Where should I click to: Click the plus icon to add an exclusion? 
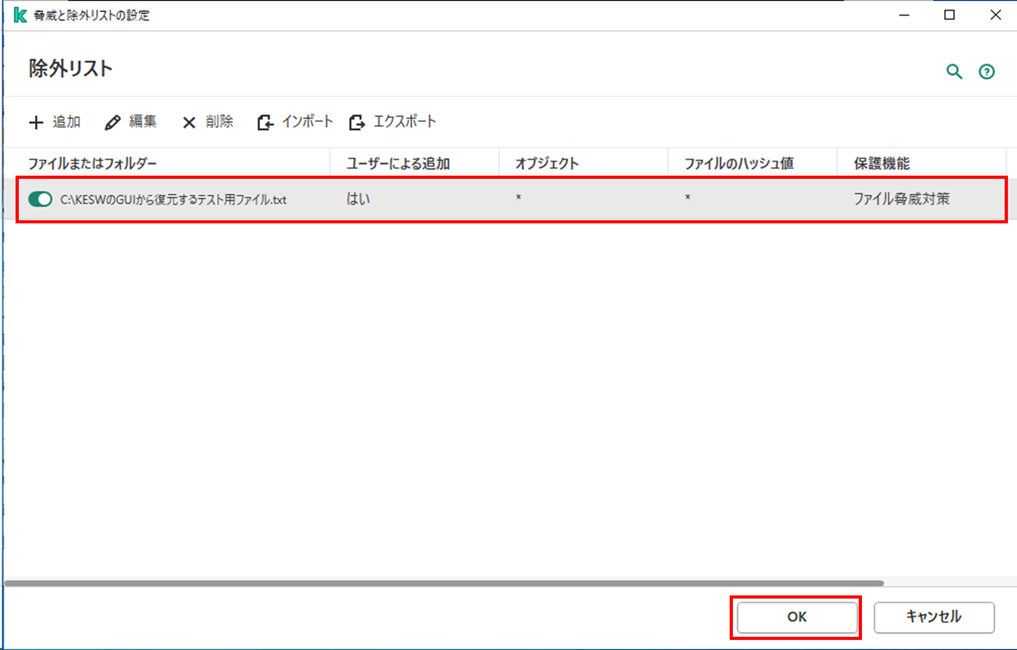pyautogui.click(x=34, y=121)
